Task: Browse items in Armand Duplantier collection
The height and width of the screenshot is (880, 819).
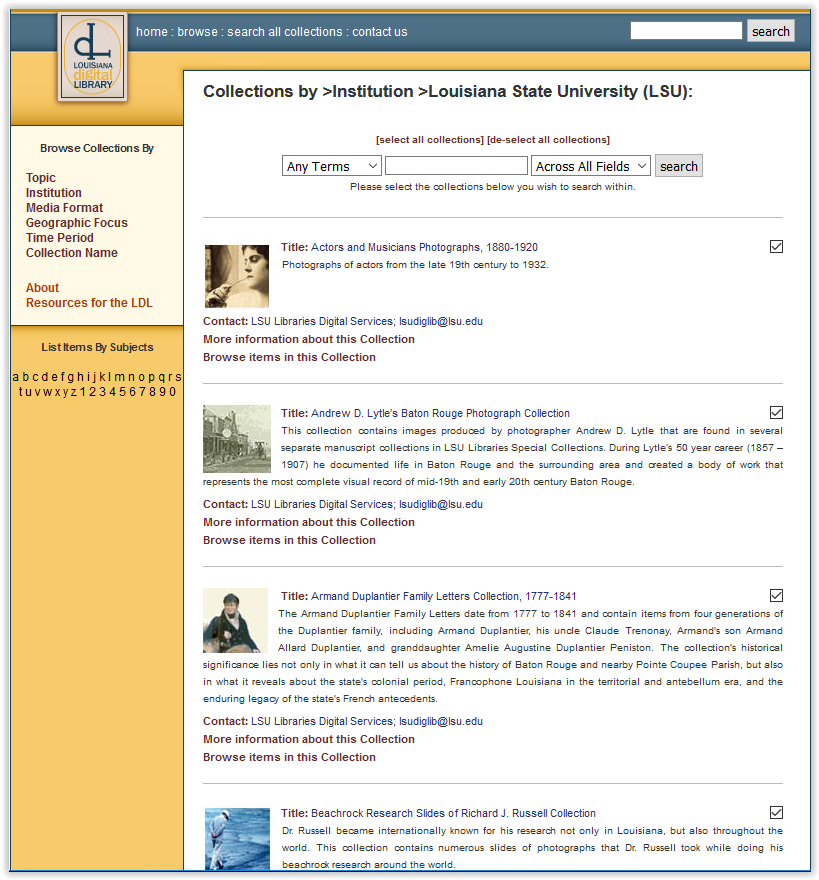Action: click(289, 757)
